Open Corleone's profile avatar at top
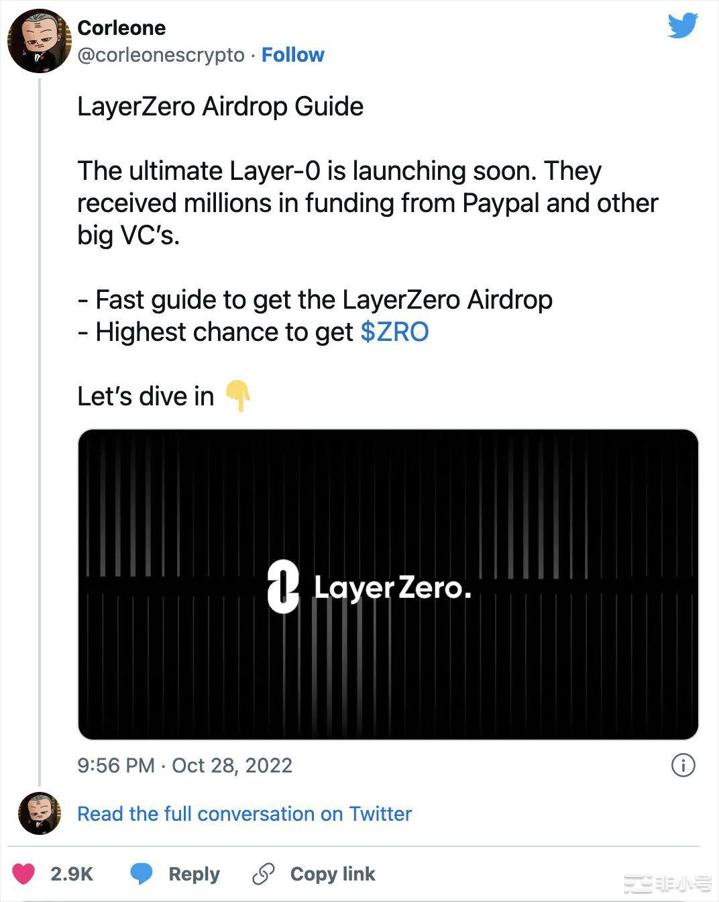 38,42
